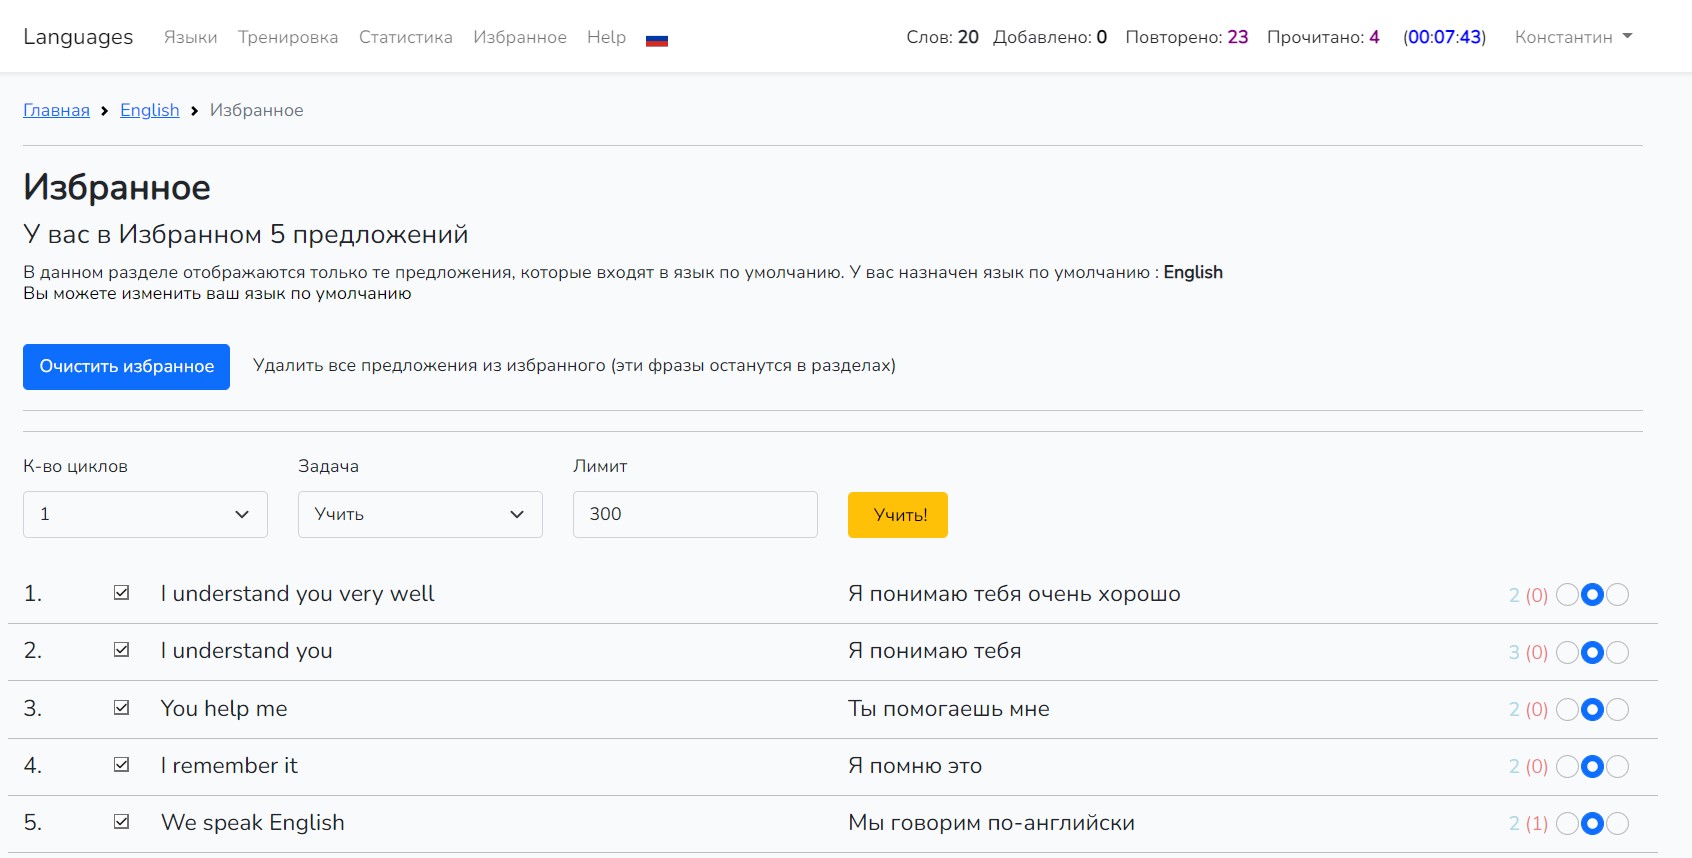
Task: Toggle checkbox beside 'We speak English'
Action: click(122, 822)
